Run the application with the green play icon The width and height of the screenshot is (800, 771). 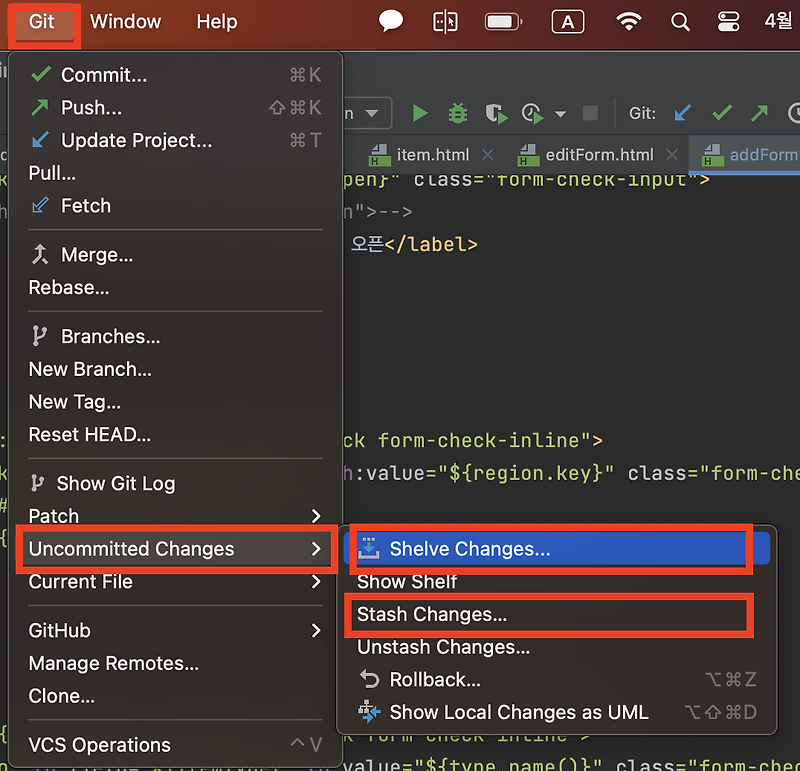point(419,112)
